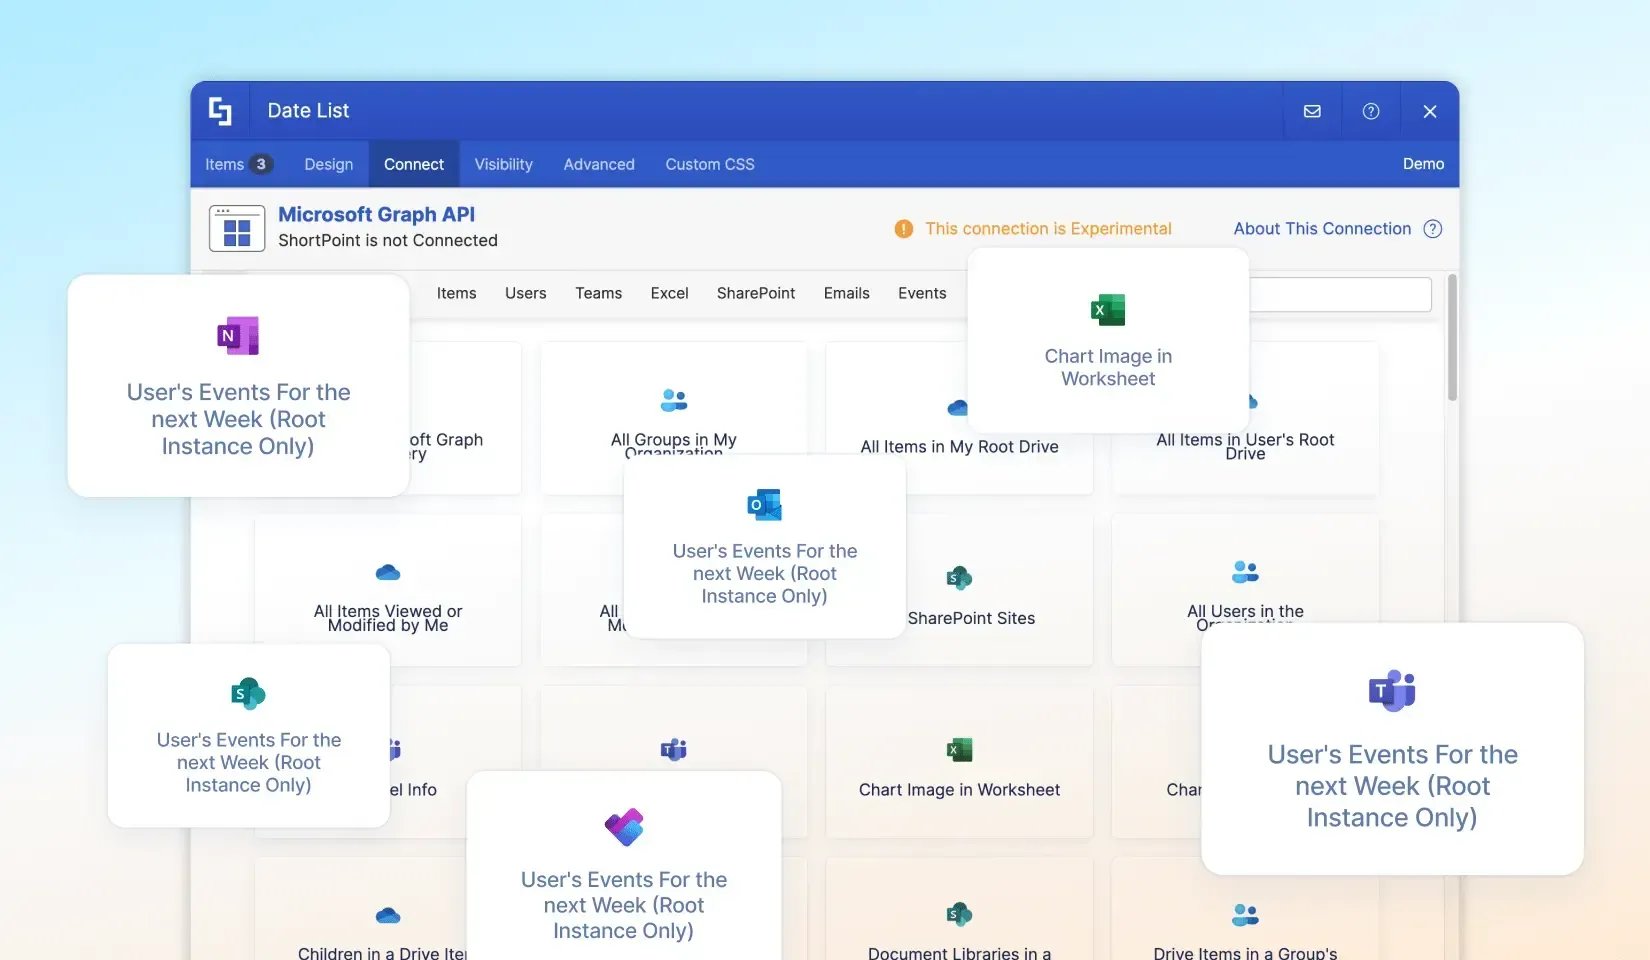Open the Custom CSS tab
1650x960 pixels.
pyautogui.click(x=710, y=164)
